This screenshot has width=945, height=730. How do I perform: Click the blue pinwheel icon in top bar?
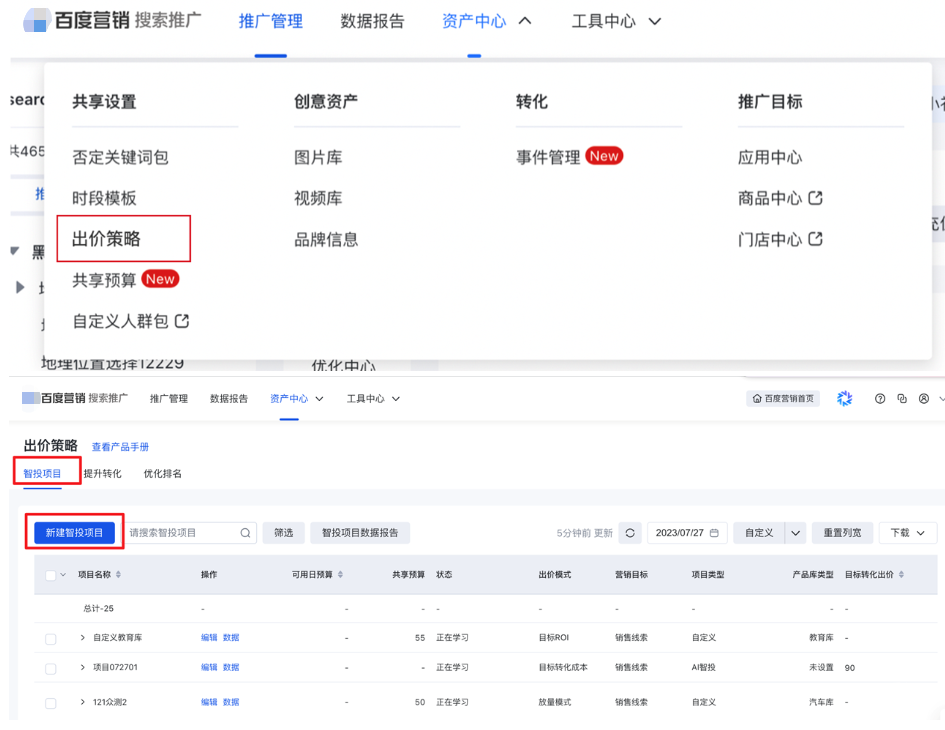845,398
